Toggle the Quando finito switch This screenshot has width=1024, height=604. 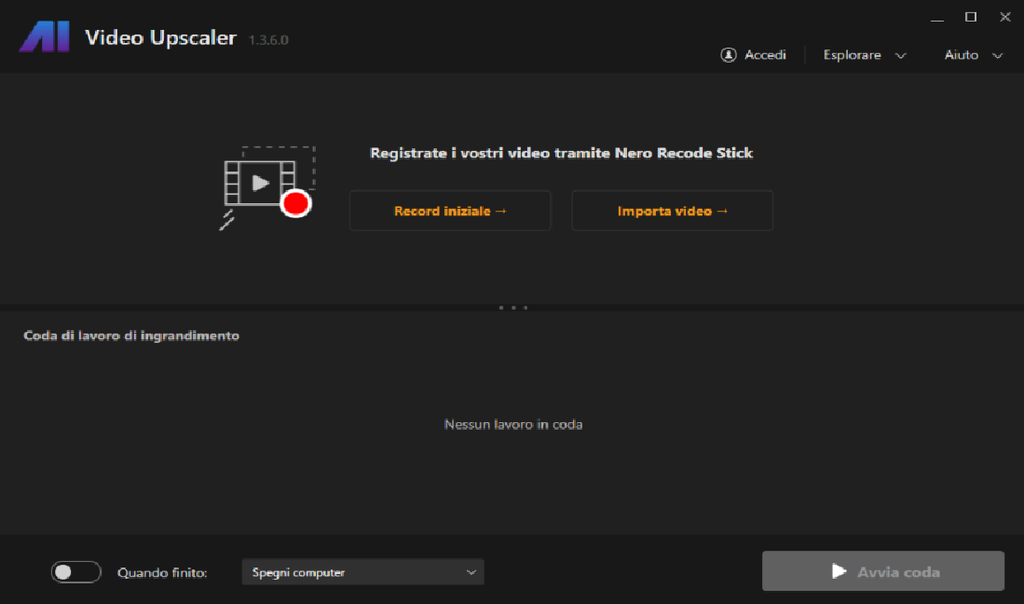pos(76,572)
